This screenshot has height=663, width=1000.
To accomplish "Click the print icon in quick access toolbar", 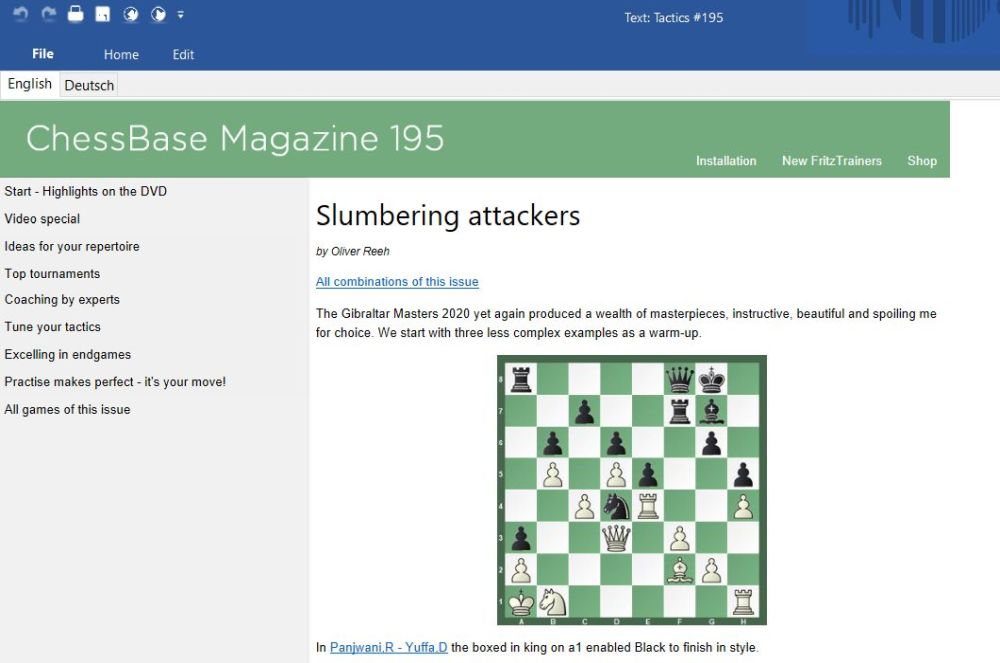I will coord(75,15).
